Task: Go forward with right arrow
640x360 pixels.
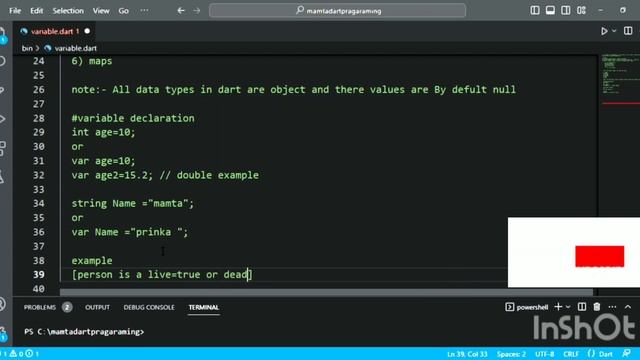Action: tap(197, 11)
